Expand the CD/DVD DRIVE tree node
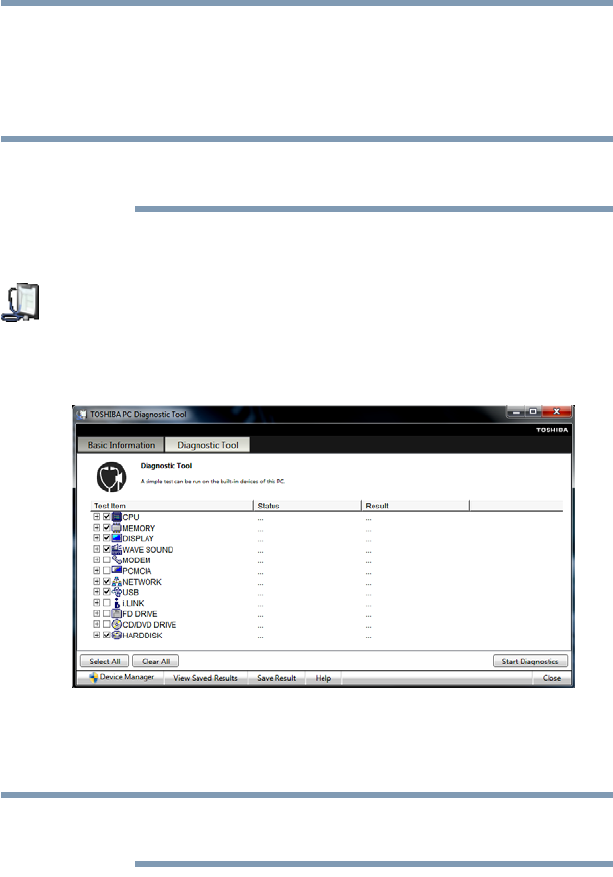Image resolution: width=613 pixels, height=877 pixels. tap(96, 624)
